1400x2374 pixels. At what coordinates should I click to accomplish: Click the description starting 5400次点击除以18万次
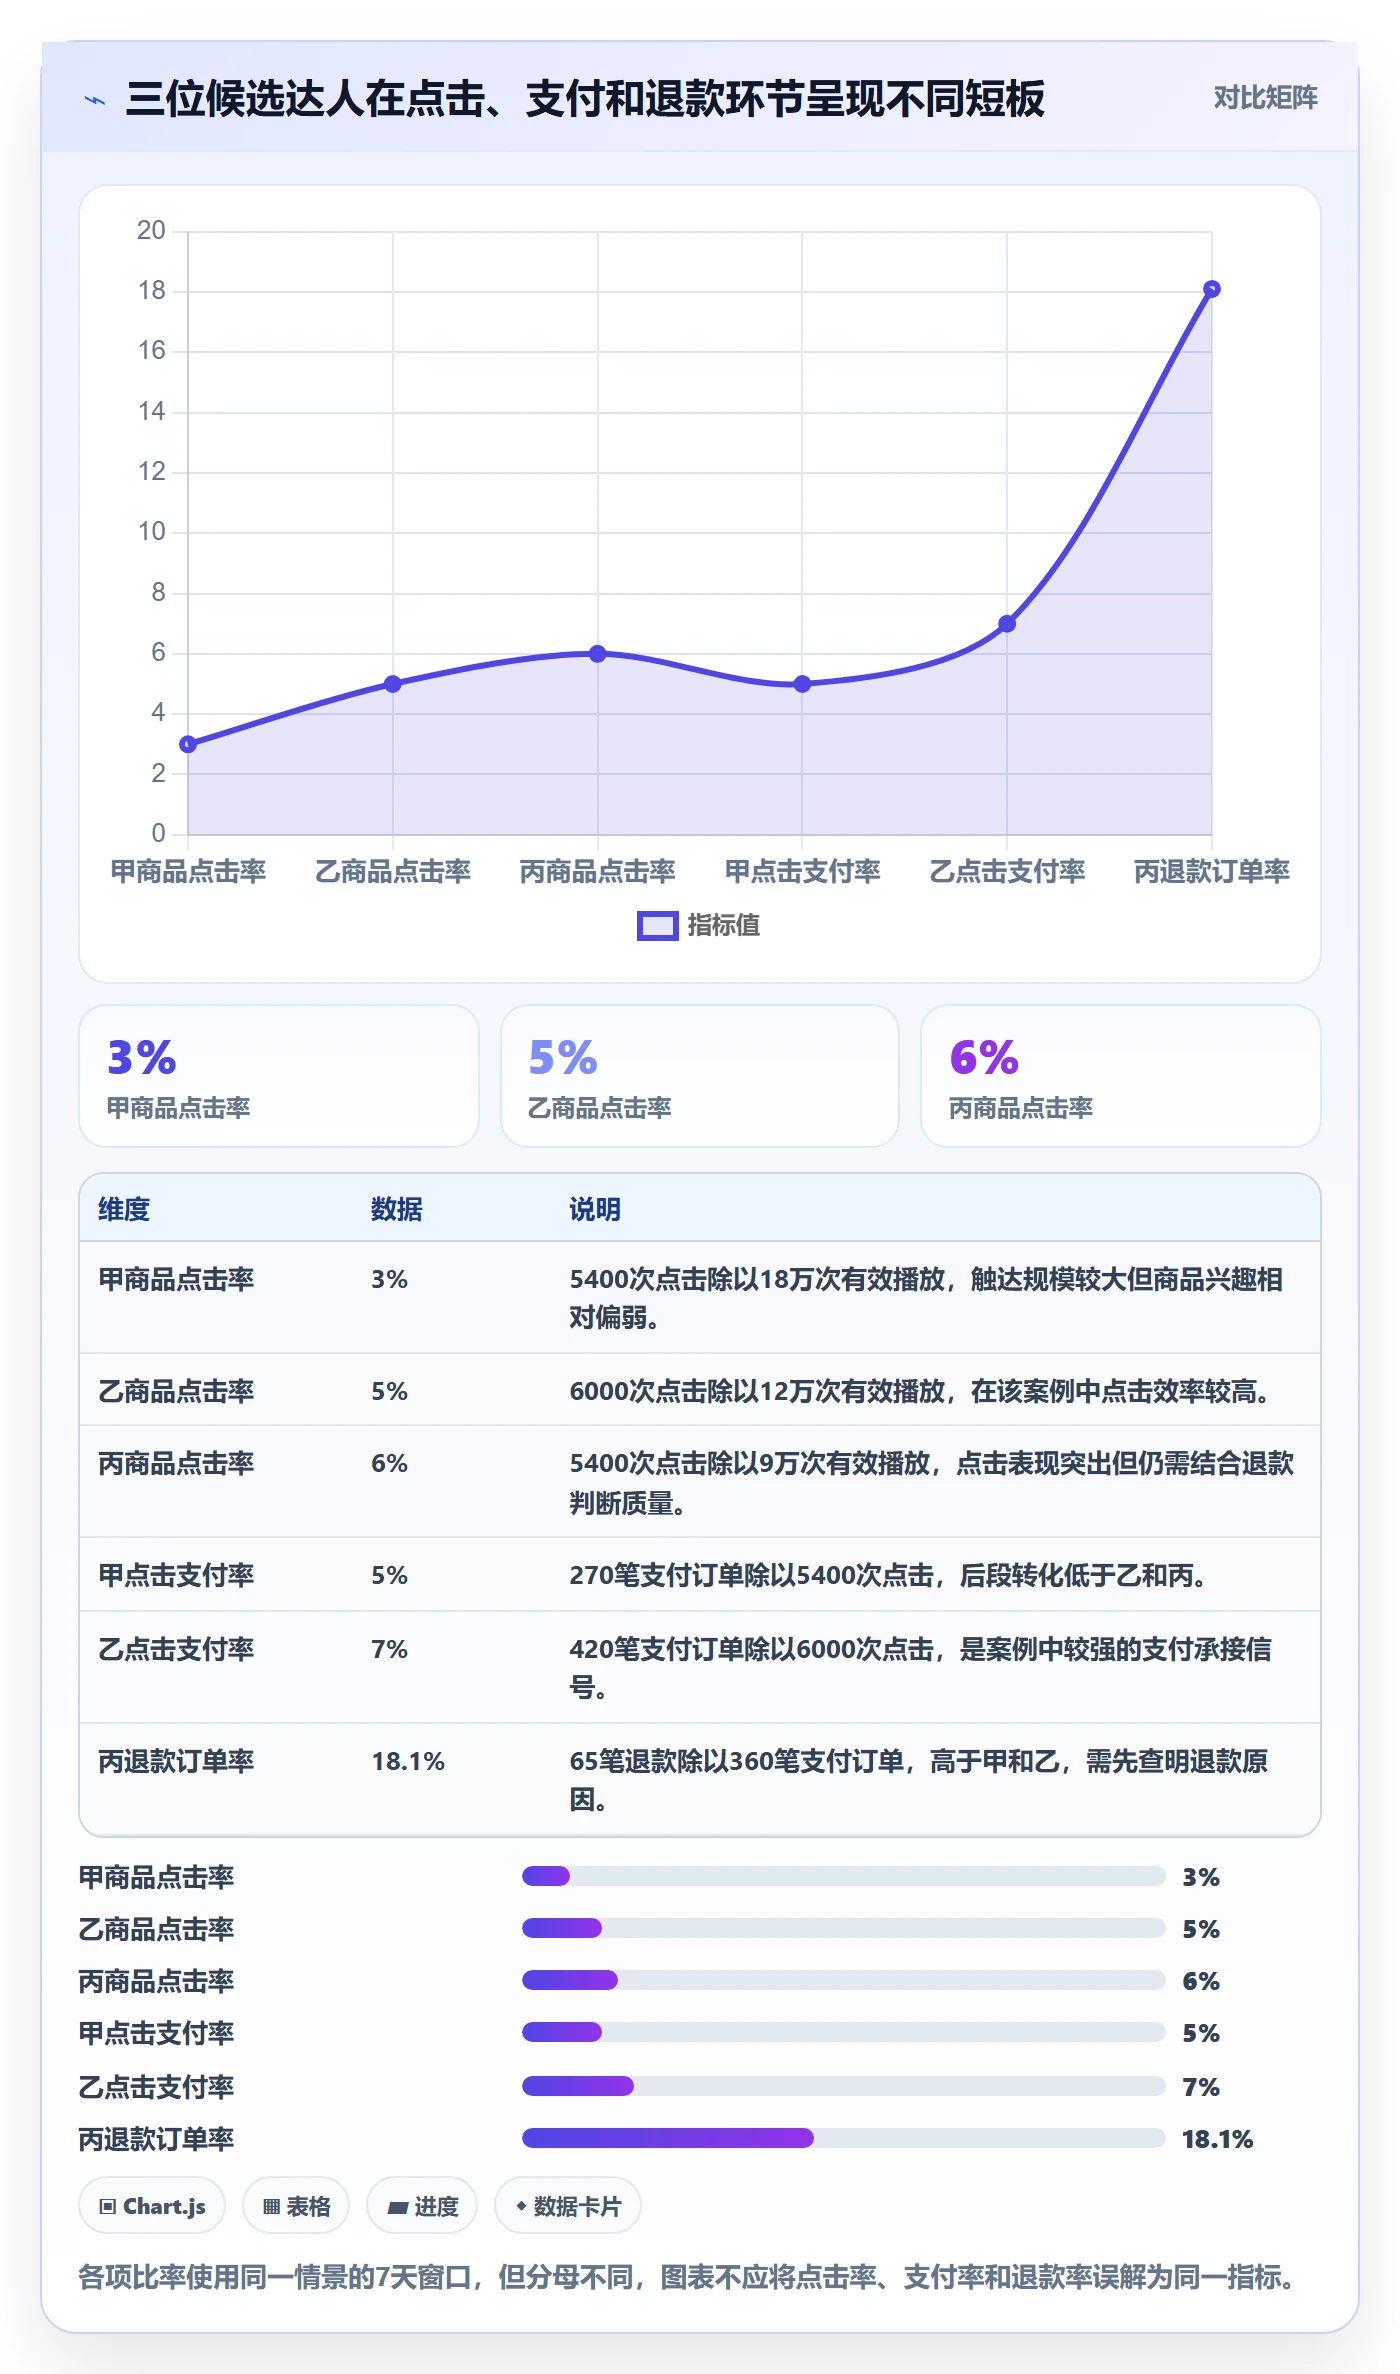pos(926,1299)
